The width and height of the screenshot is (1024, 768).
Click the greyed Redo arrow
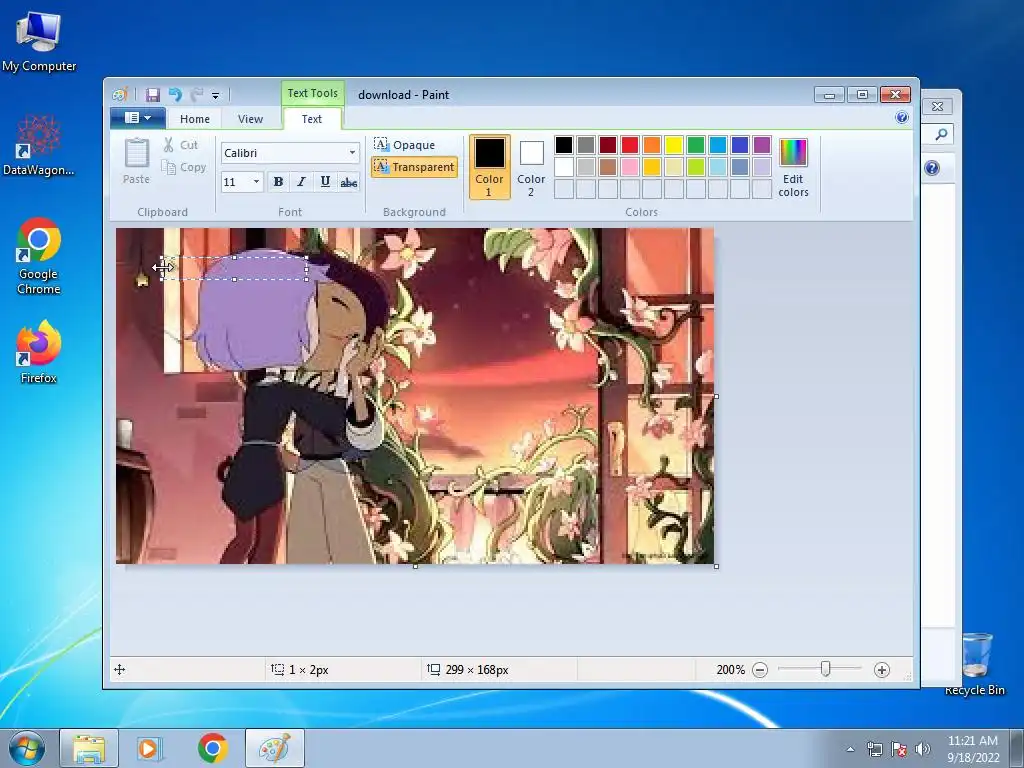pos(196,95)
